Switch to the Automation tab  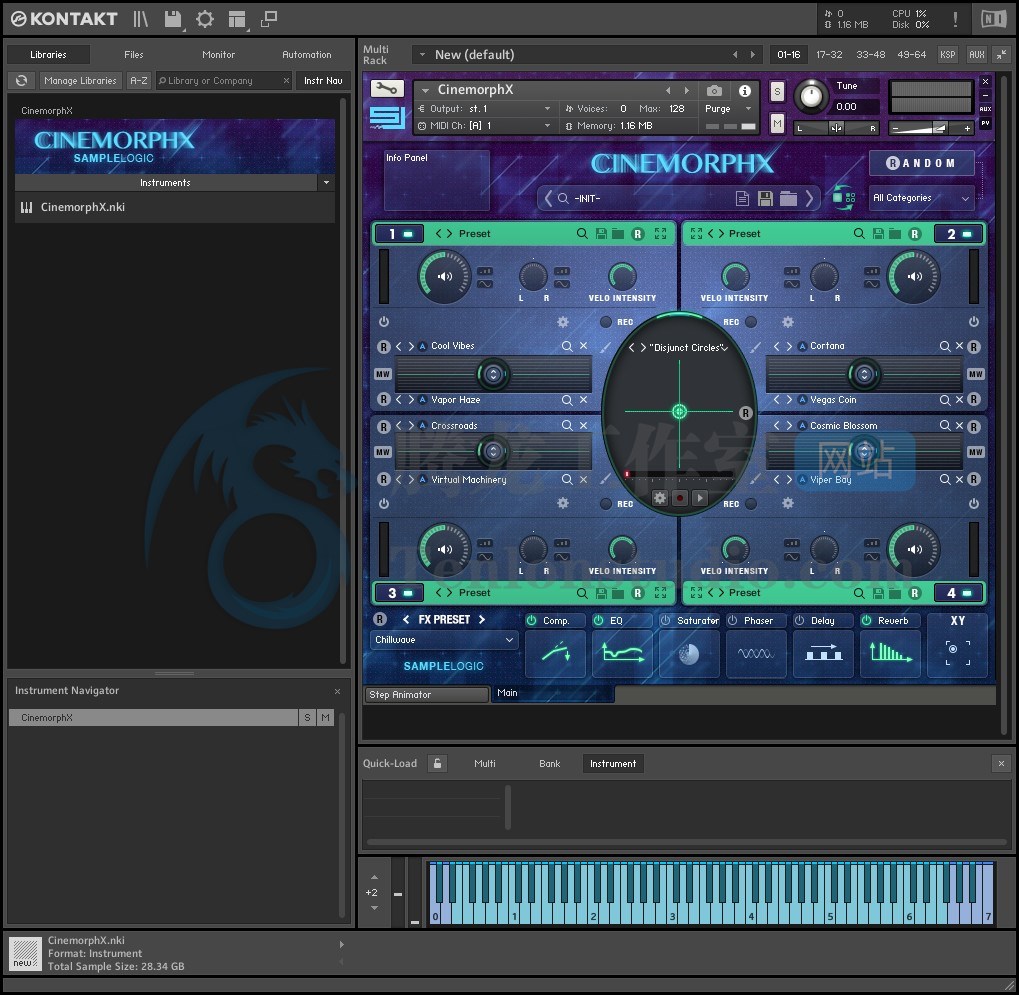[x=307, y=55]
